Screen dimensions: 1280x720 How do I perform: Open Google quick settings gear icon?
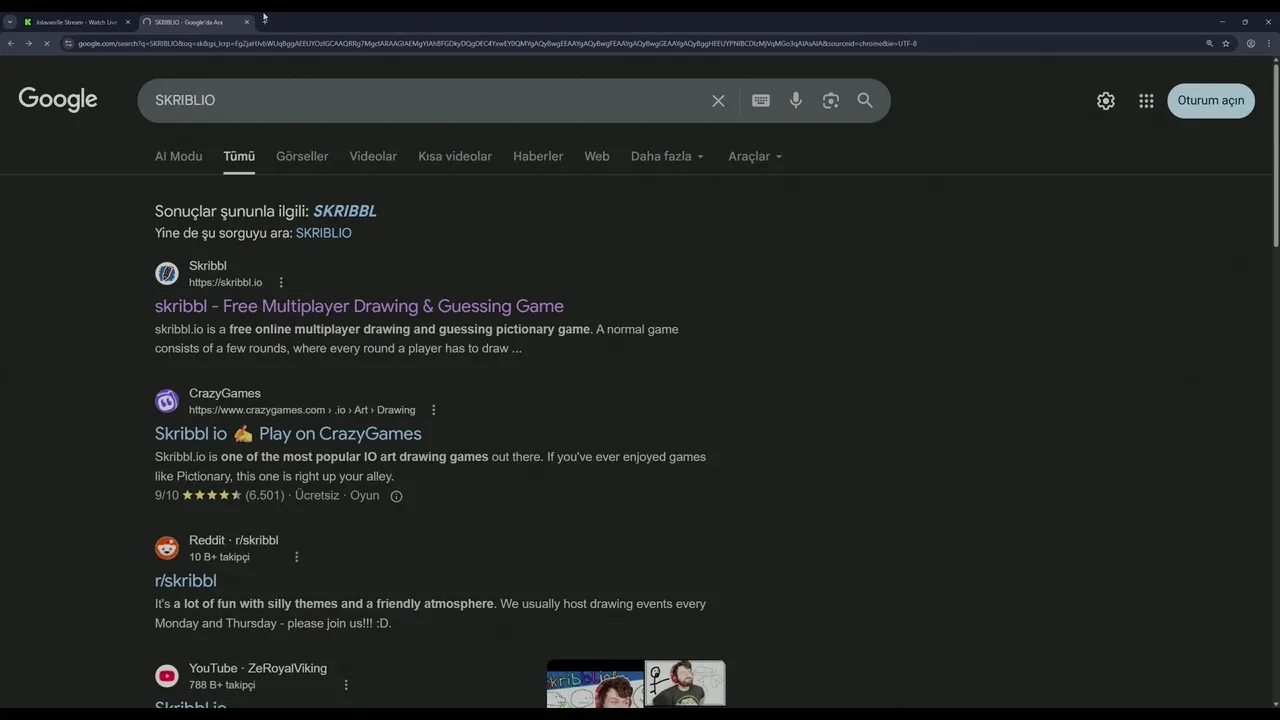click(1106, 100)
